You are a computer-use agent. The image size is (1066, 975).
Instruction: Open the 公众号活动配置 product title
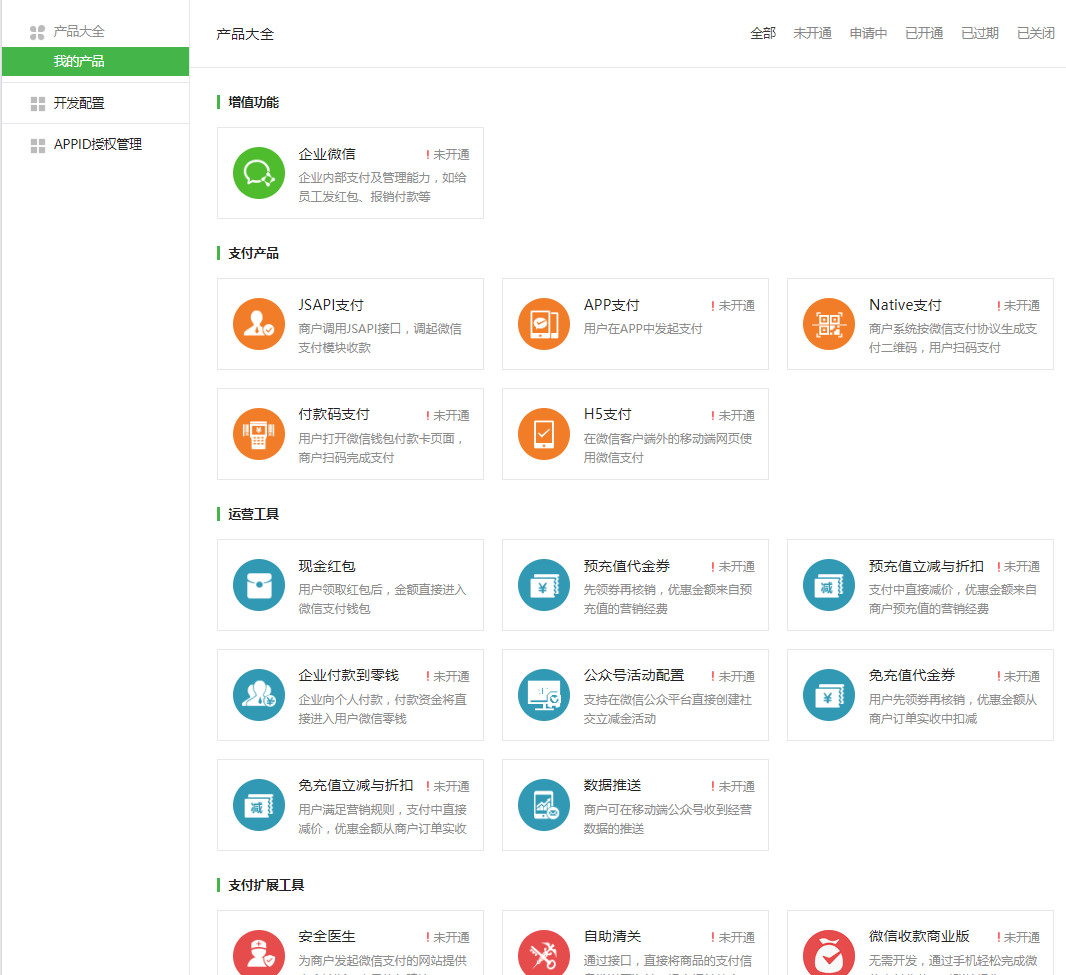tap(634, 676)
